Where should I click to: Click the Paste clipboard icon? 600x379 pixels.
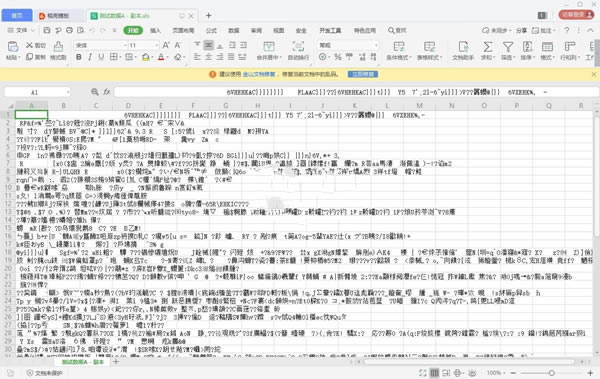coord(13,47)
